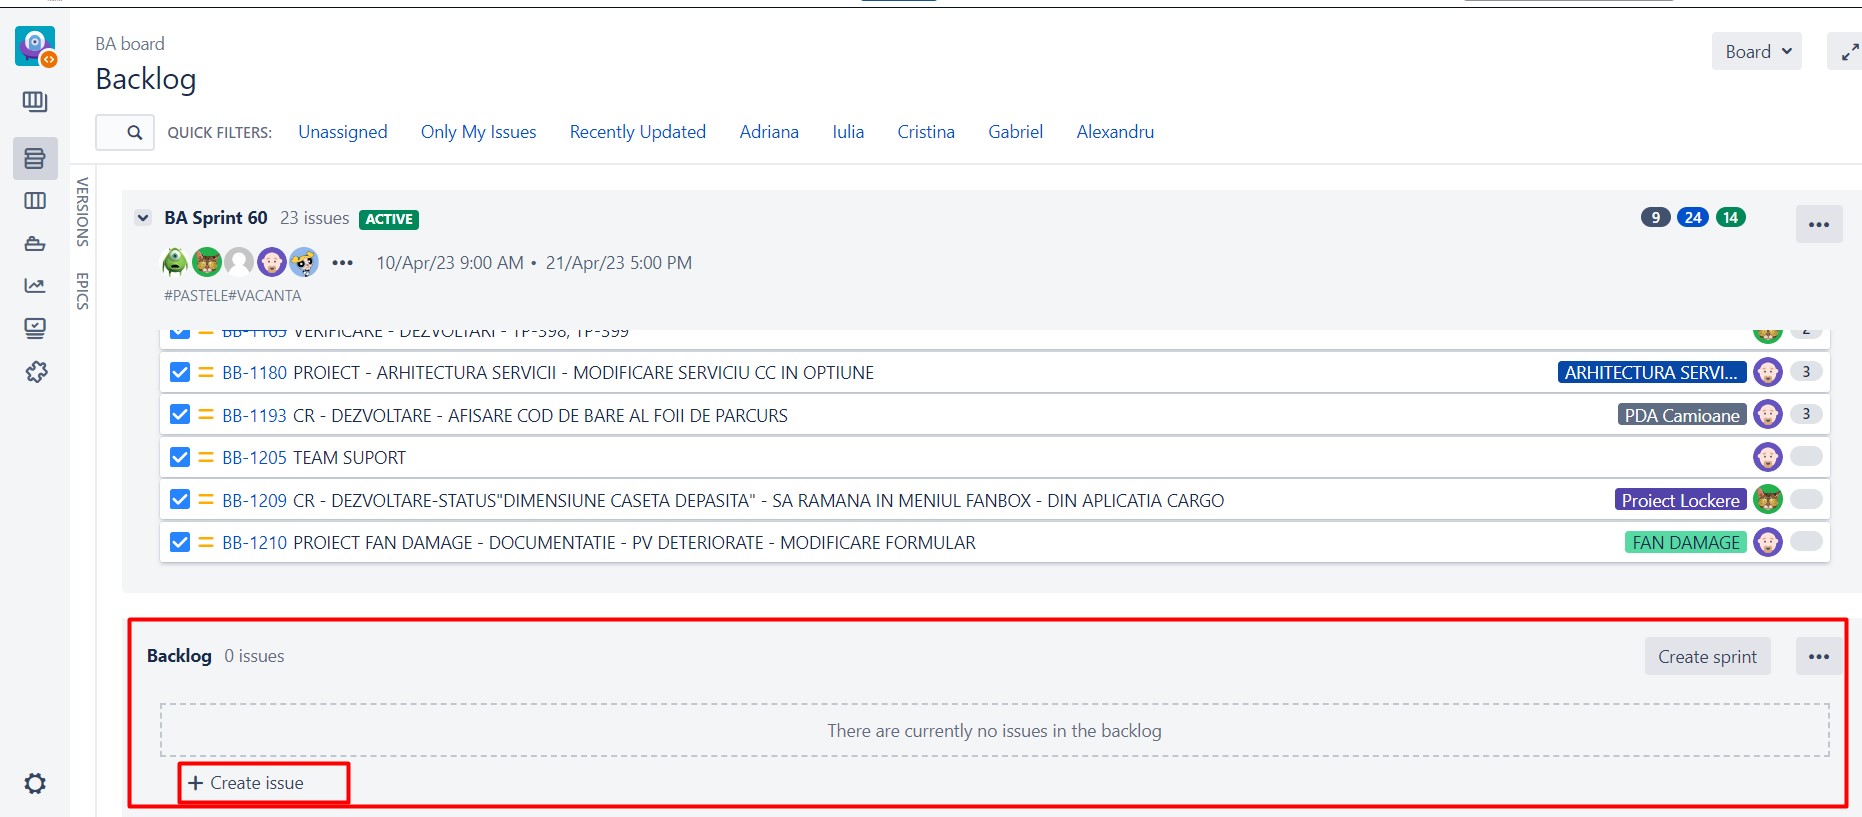Open the Add-ons puzzle icon
The image size is (1862, 817).
(36, 372)
